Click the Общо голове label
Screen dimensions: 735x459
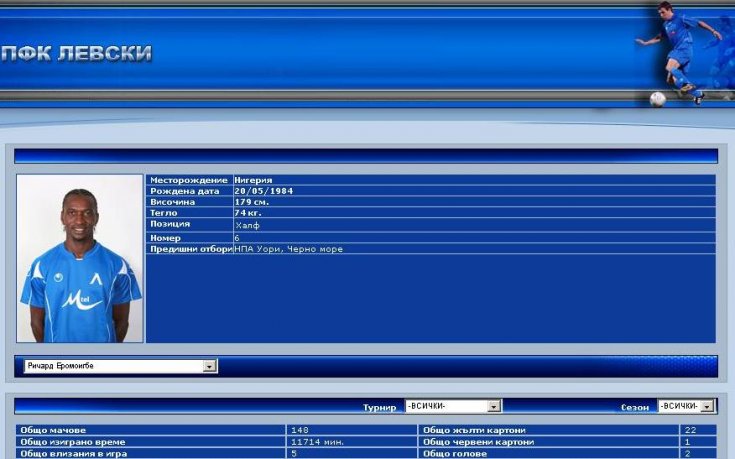click(455, 454)
